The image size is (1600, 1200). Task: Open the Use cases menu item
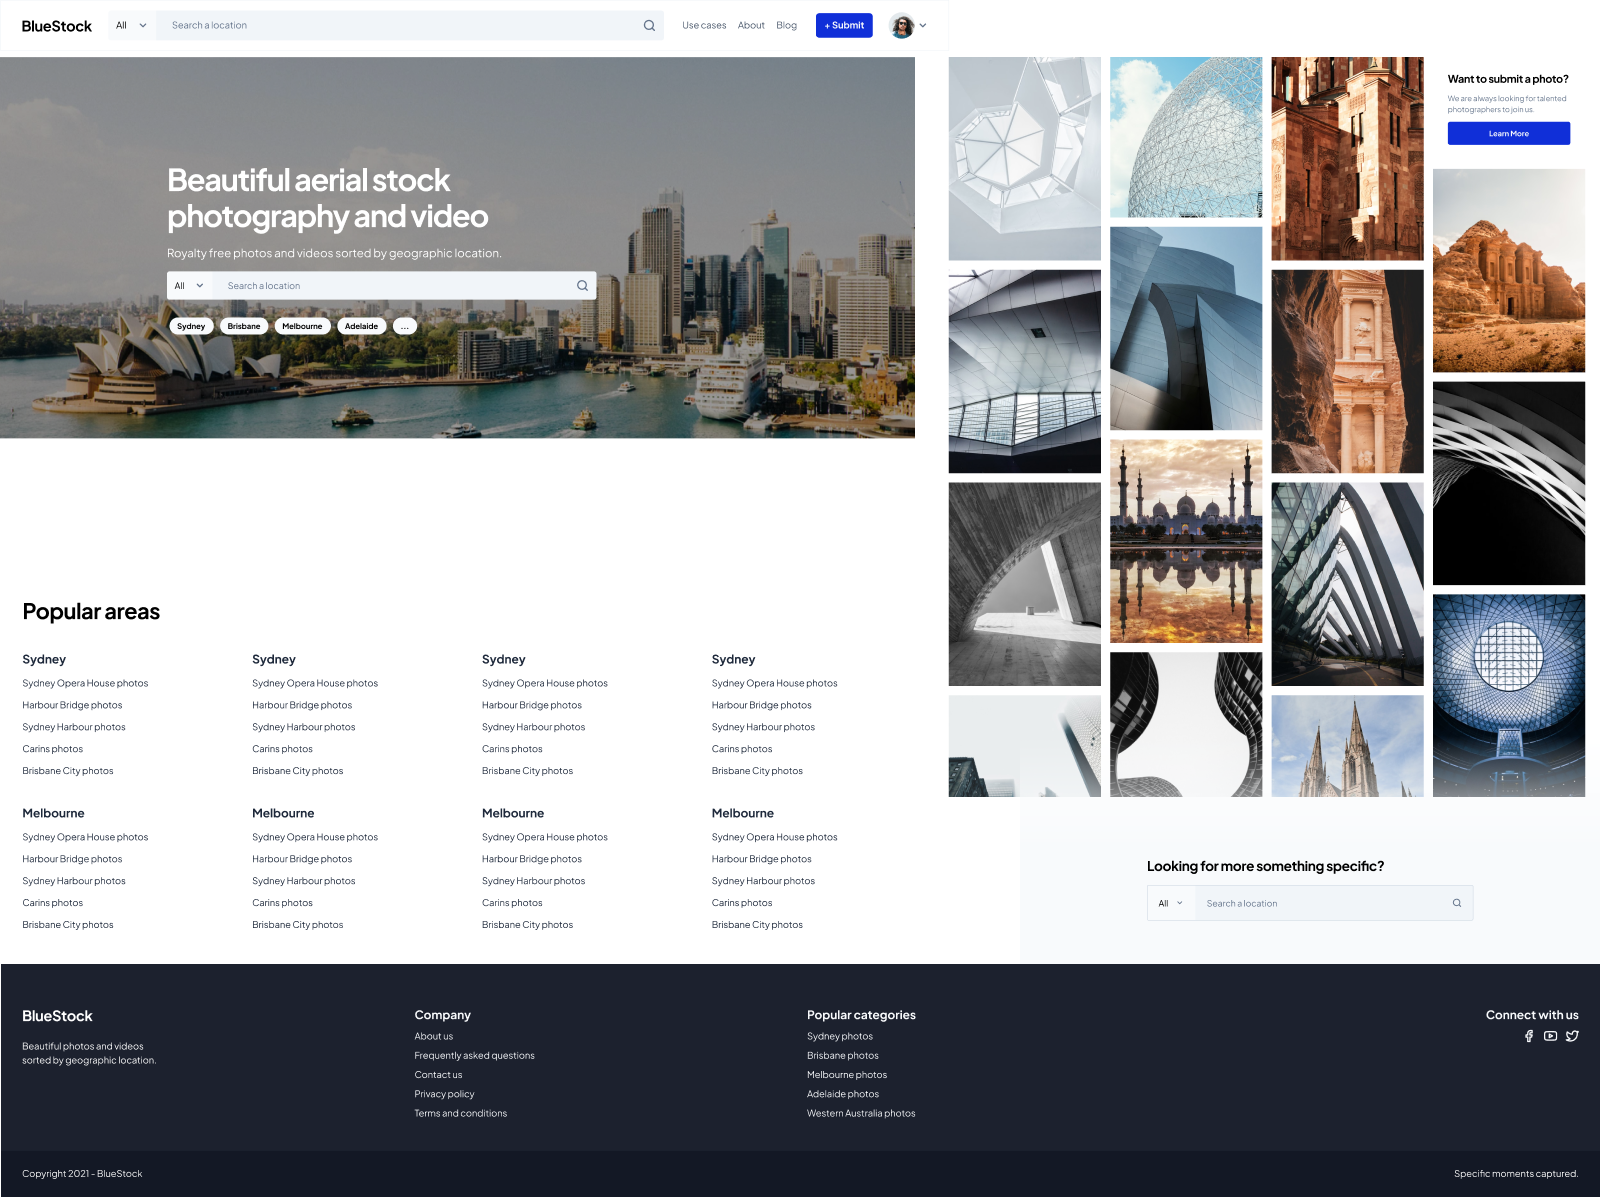point(704,26)
